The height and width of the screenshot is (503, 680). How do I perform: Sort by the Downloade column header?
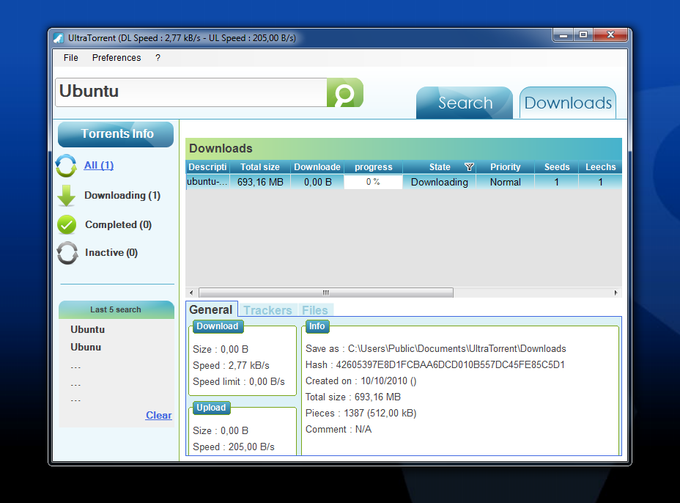pos(317,167)
